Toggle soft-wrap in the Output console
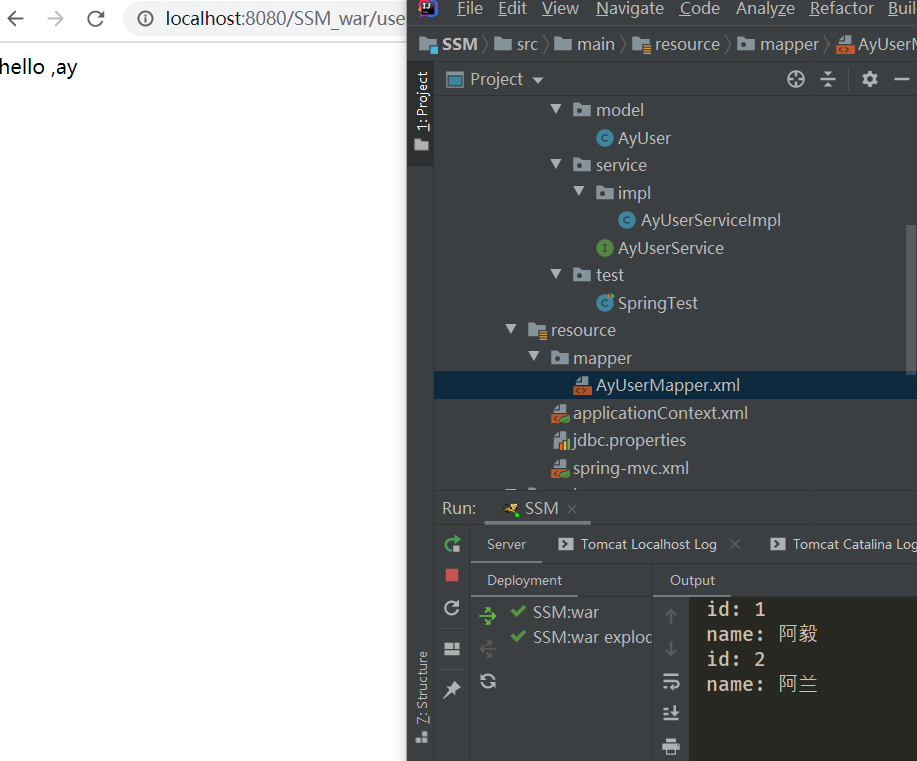Image resolution: width=917 pixels, height=761 pixels. 670,683
